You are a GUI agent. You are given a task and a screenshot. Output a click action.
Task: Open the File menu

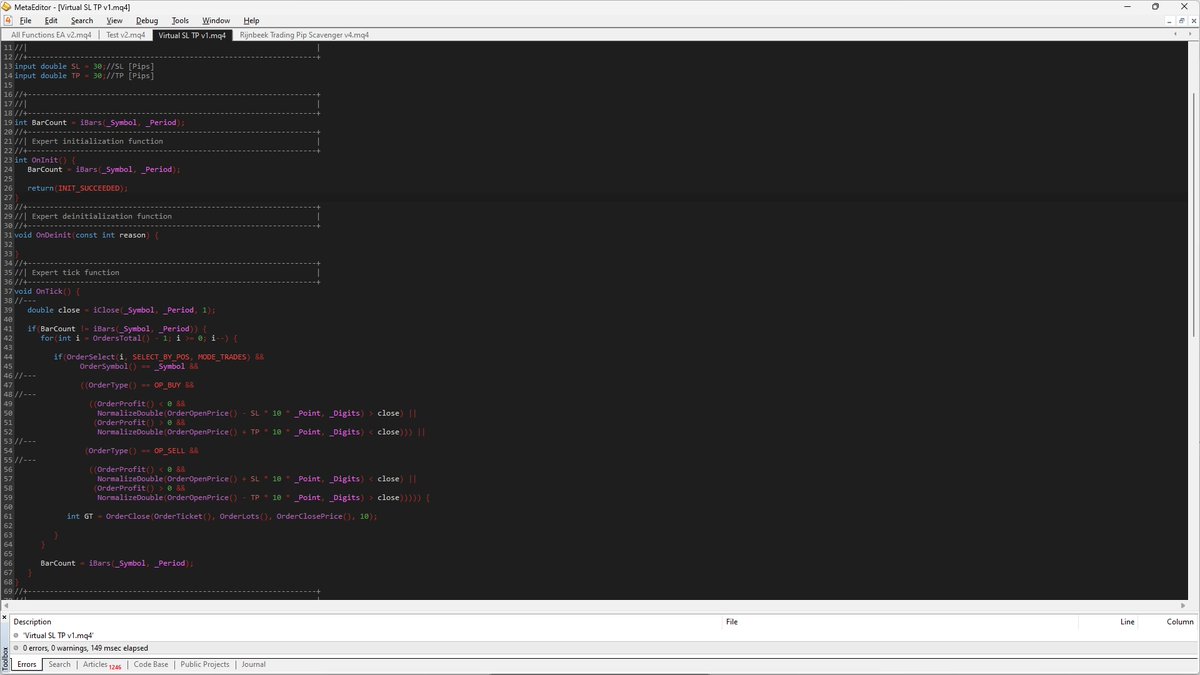point(26,20)
